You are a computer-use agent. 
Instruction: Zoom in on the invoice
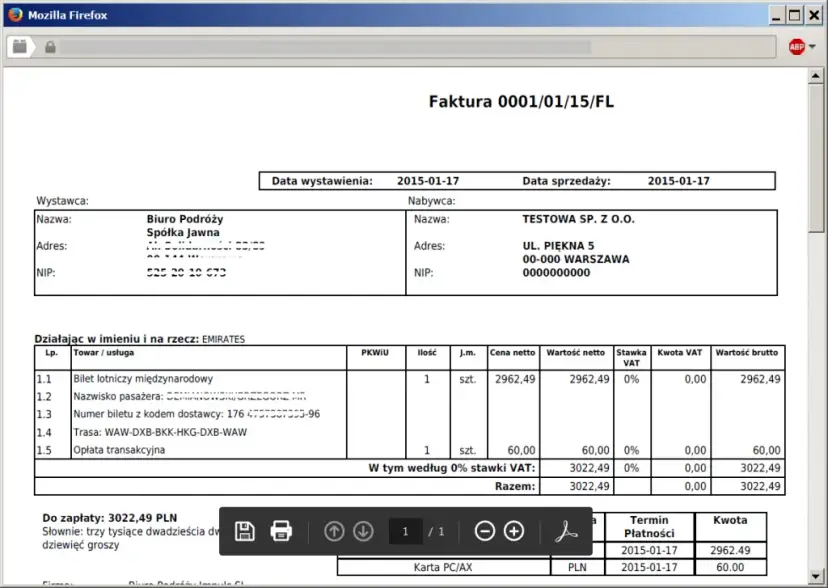coord(513,530)
